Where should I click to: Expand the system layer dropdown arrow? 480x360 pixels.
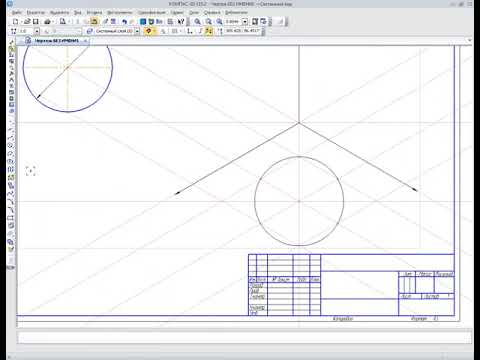coord(137,31)
